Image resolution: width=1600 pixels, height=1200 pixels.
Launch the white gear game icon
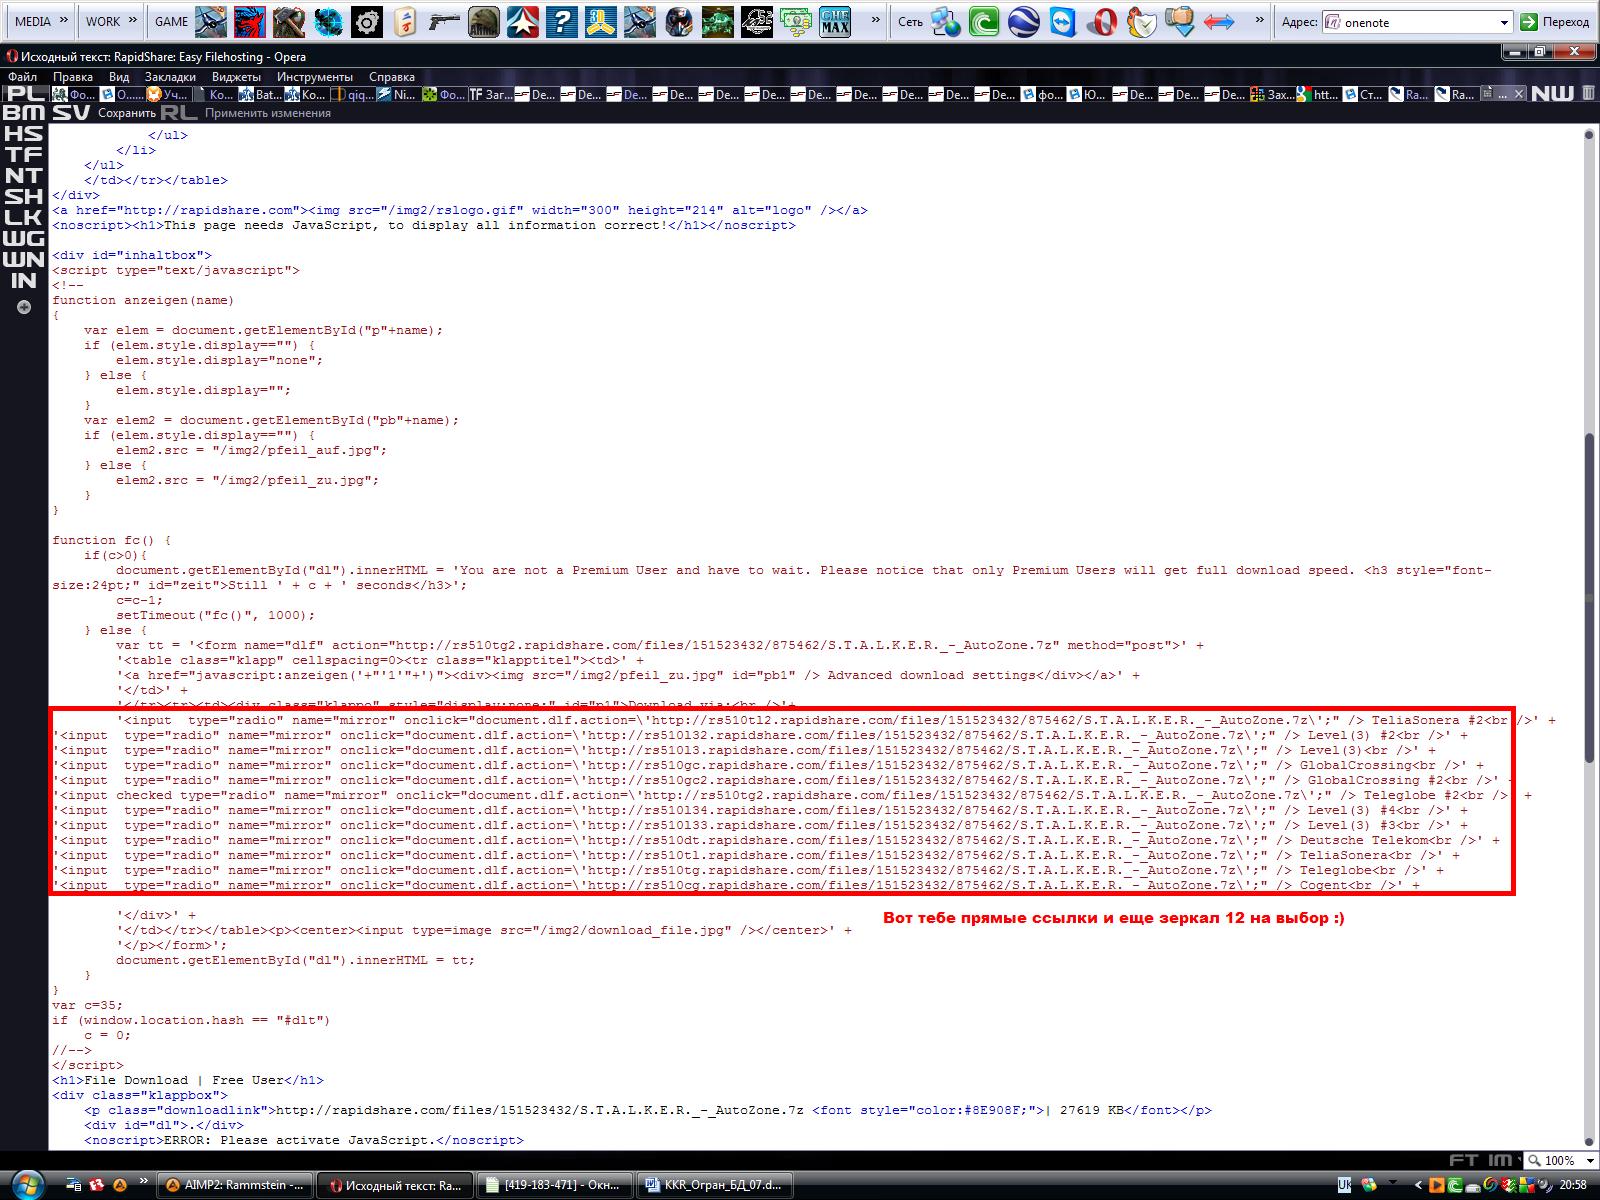(367, 21)
